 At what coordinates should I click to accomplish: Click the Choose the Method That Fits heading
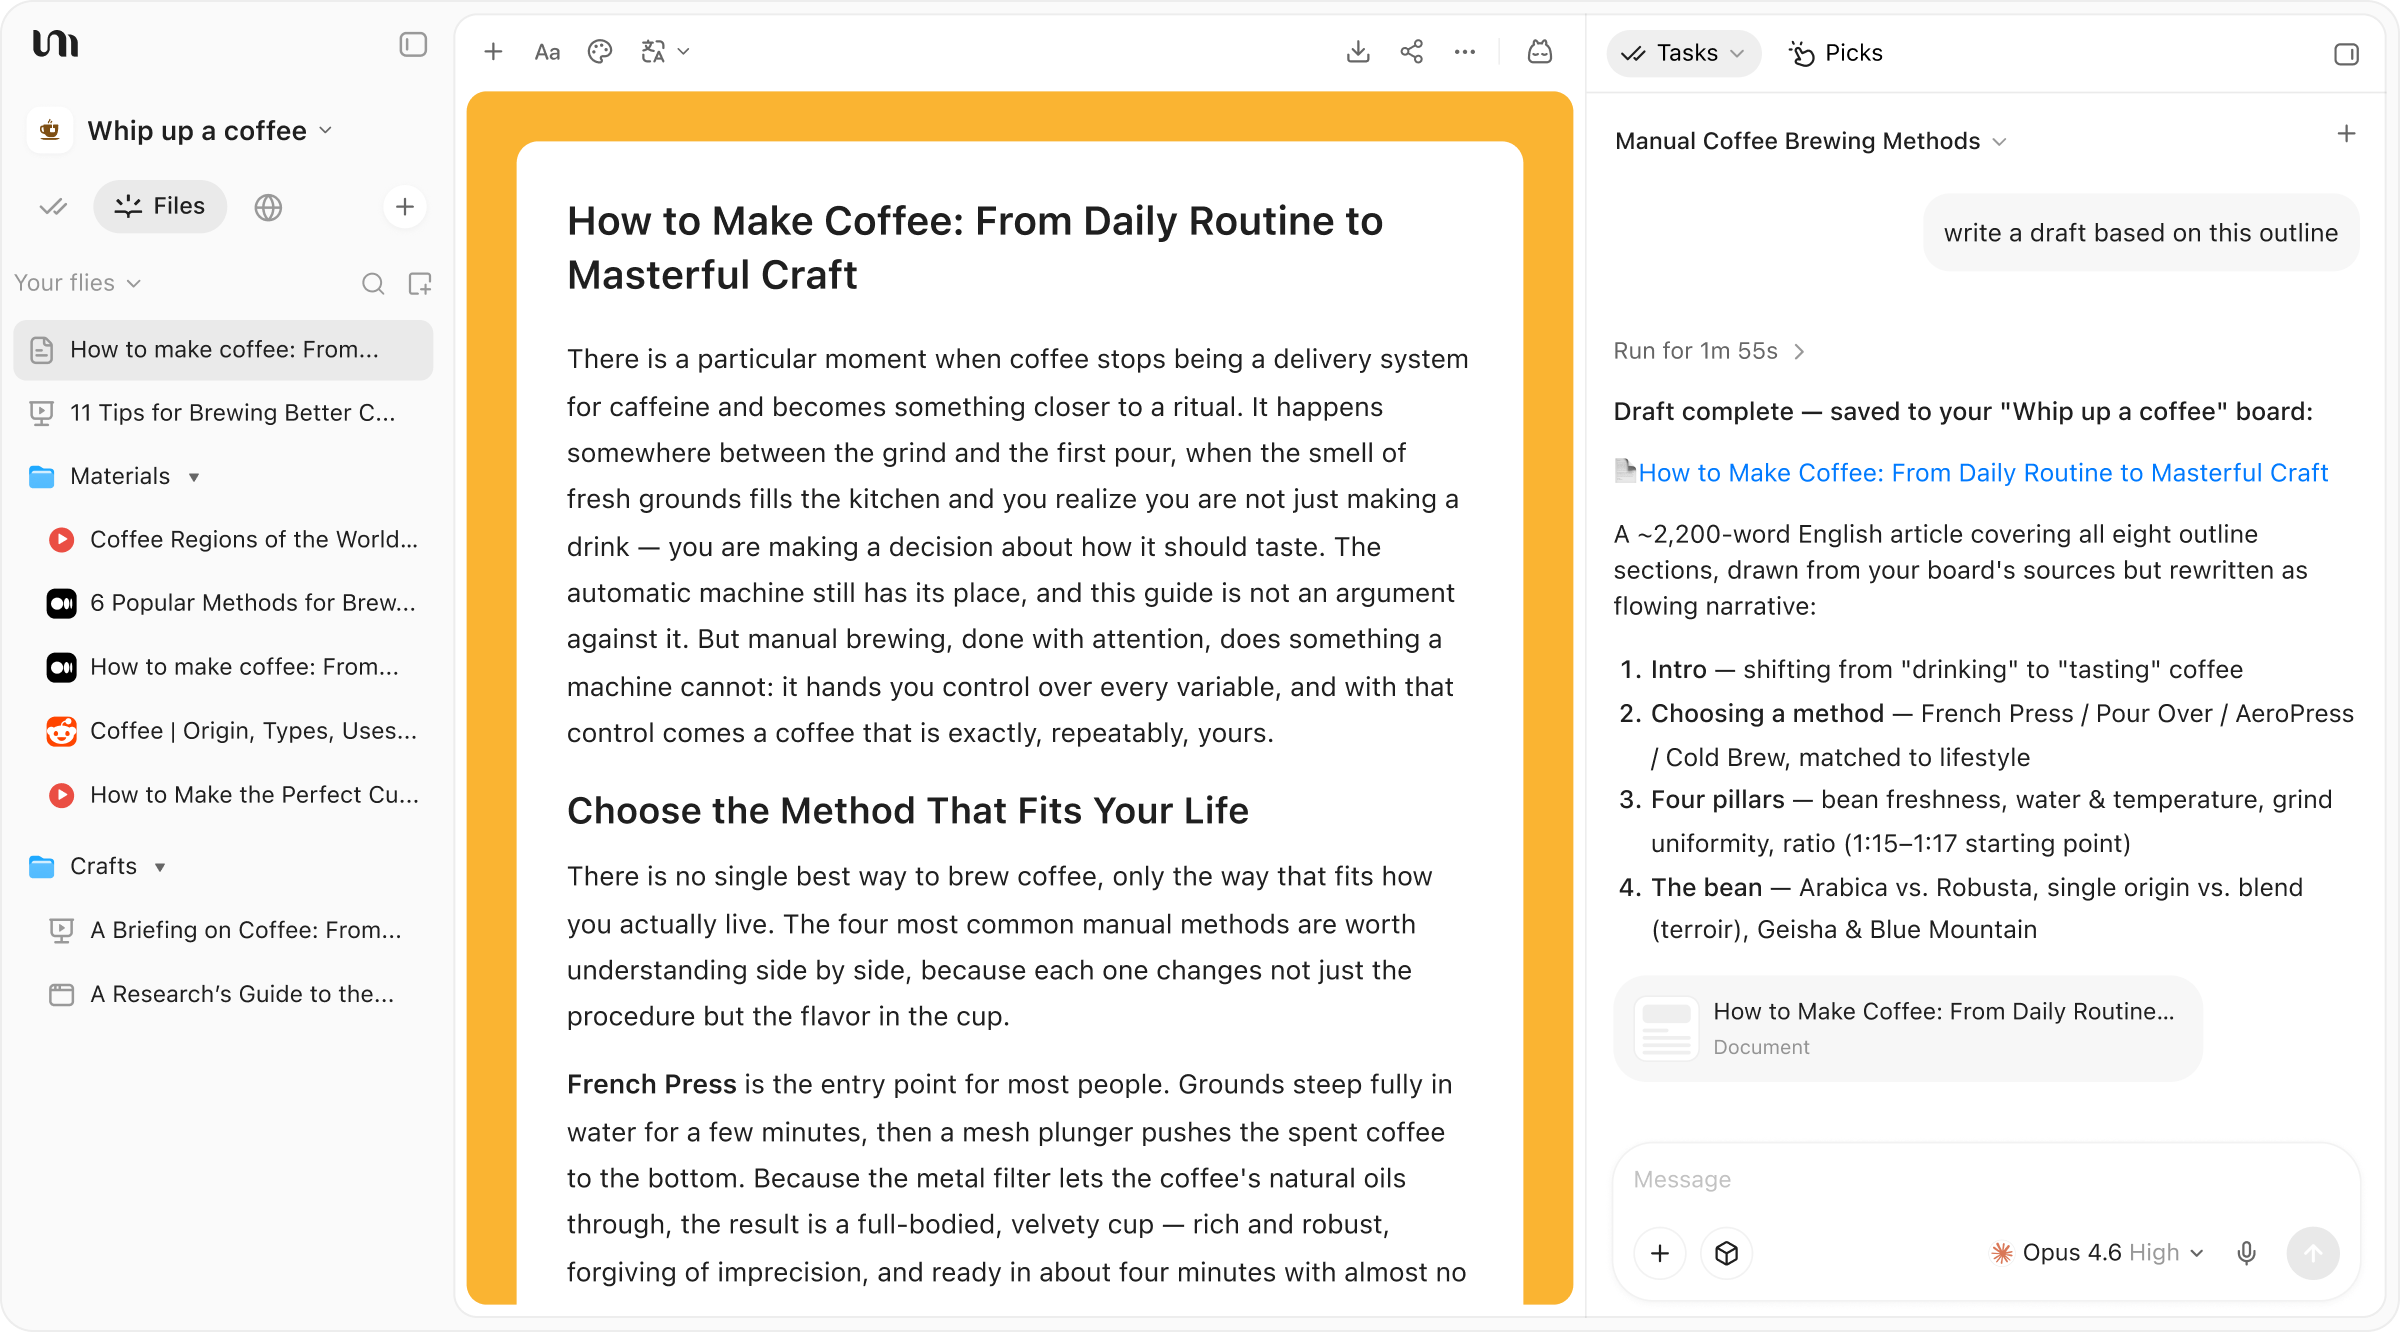coord(908,811)
